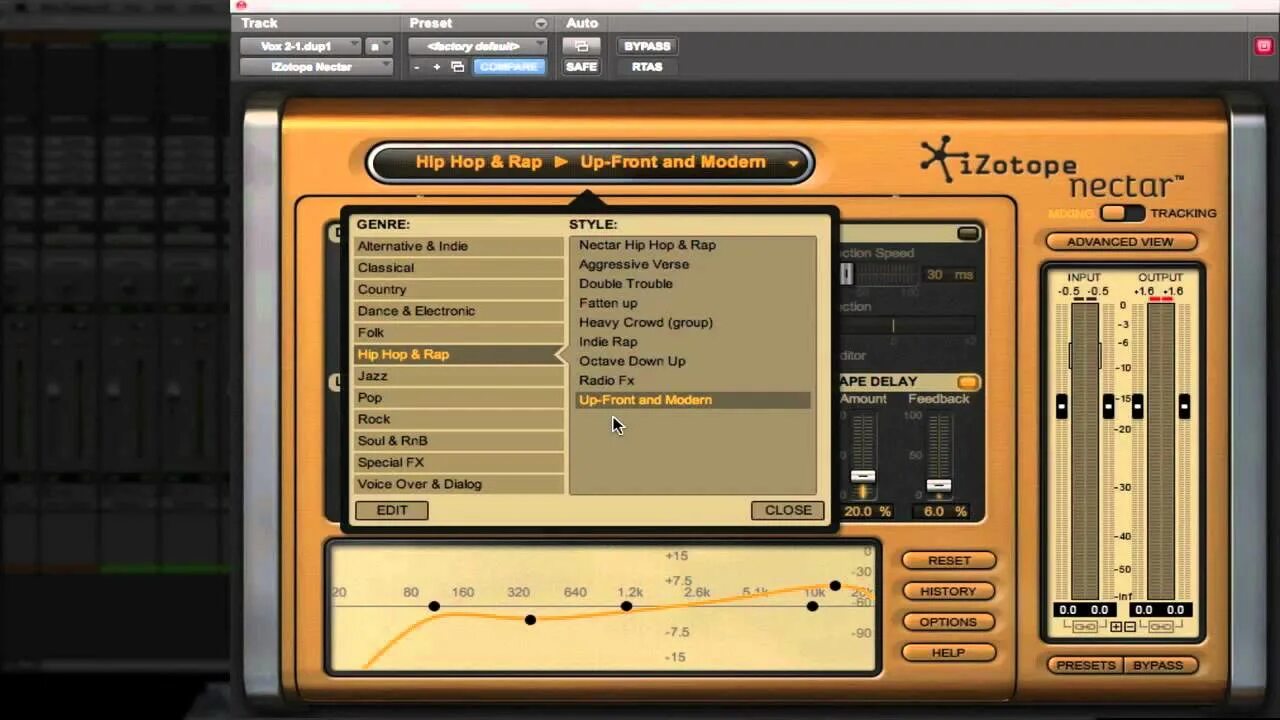Open the PRESETS button bottom right
Image resolution: width=1280 pixels, height=720 pixels.
point(1086,665)
